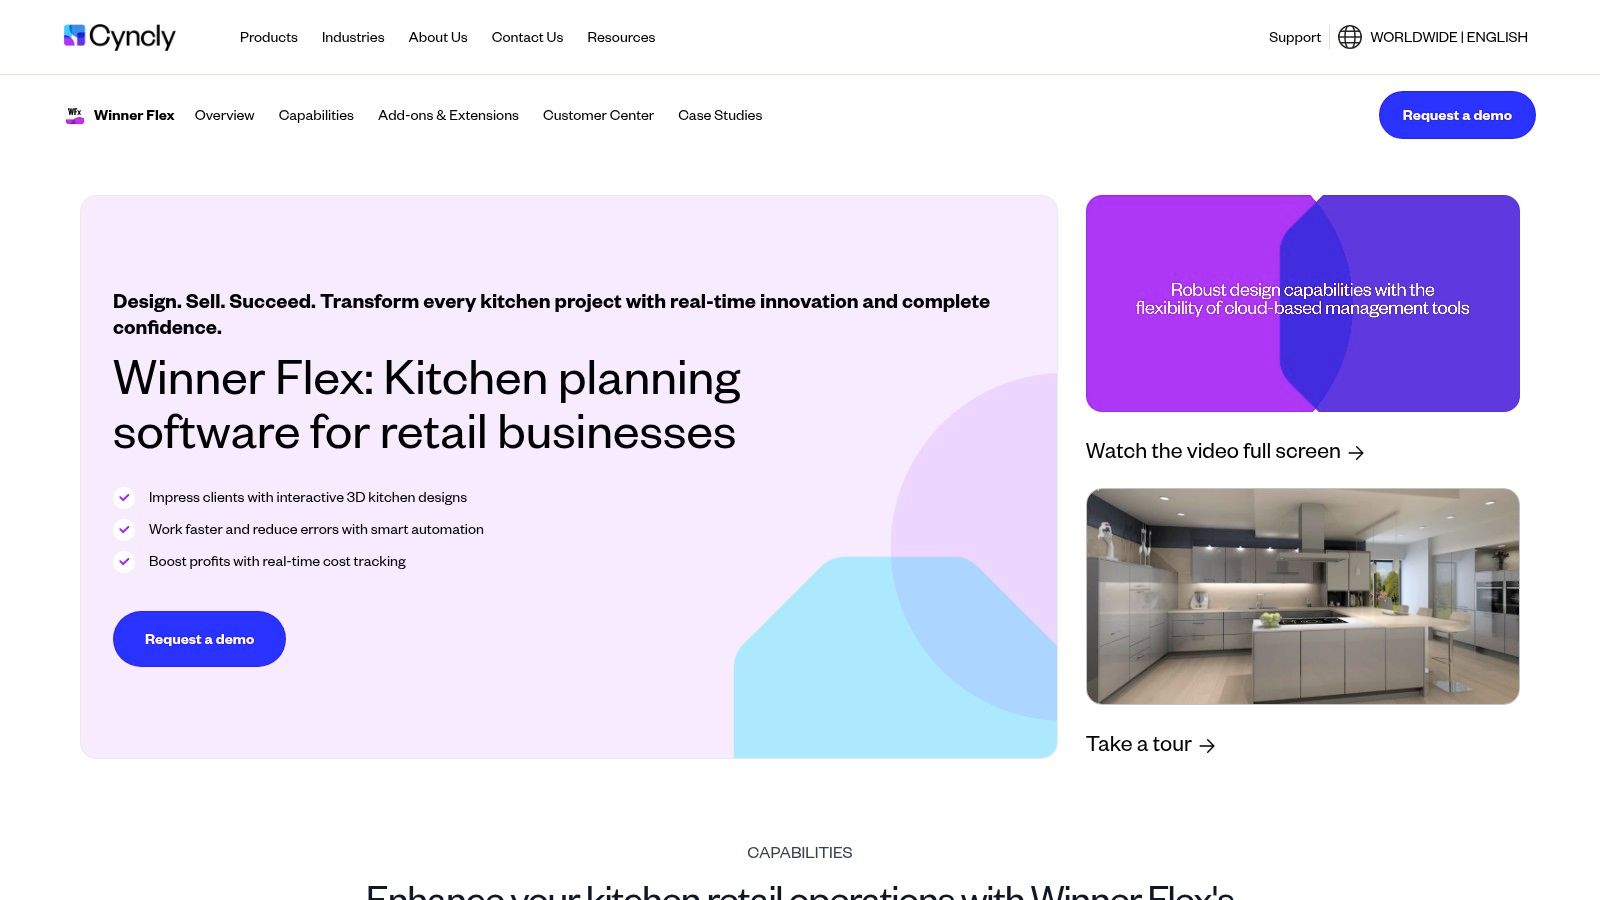Click the checkmark beside interactive 3D kitchen designs
1600x900 pixels.
(124, 497)
